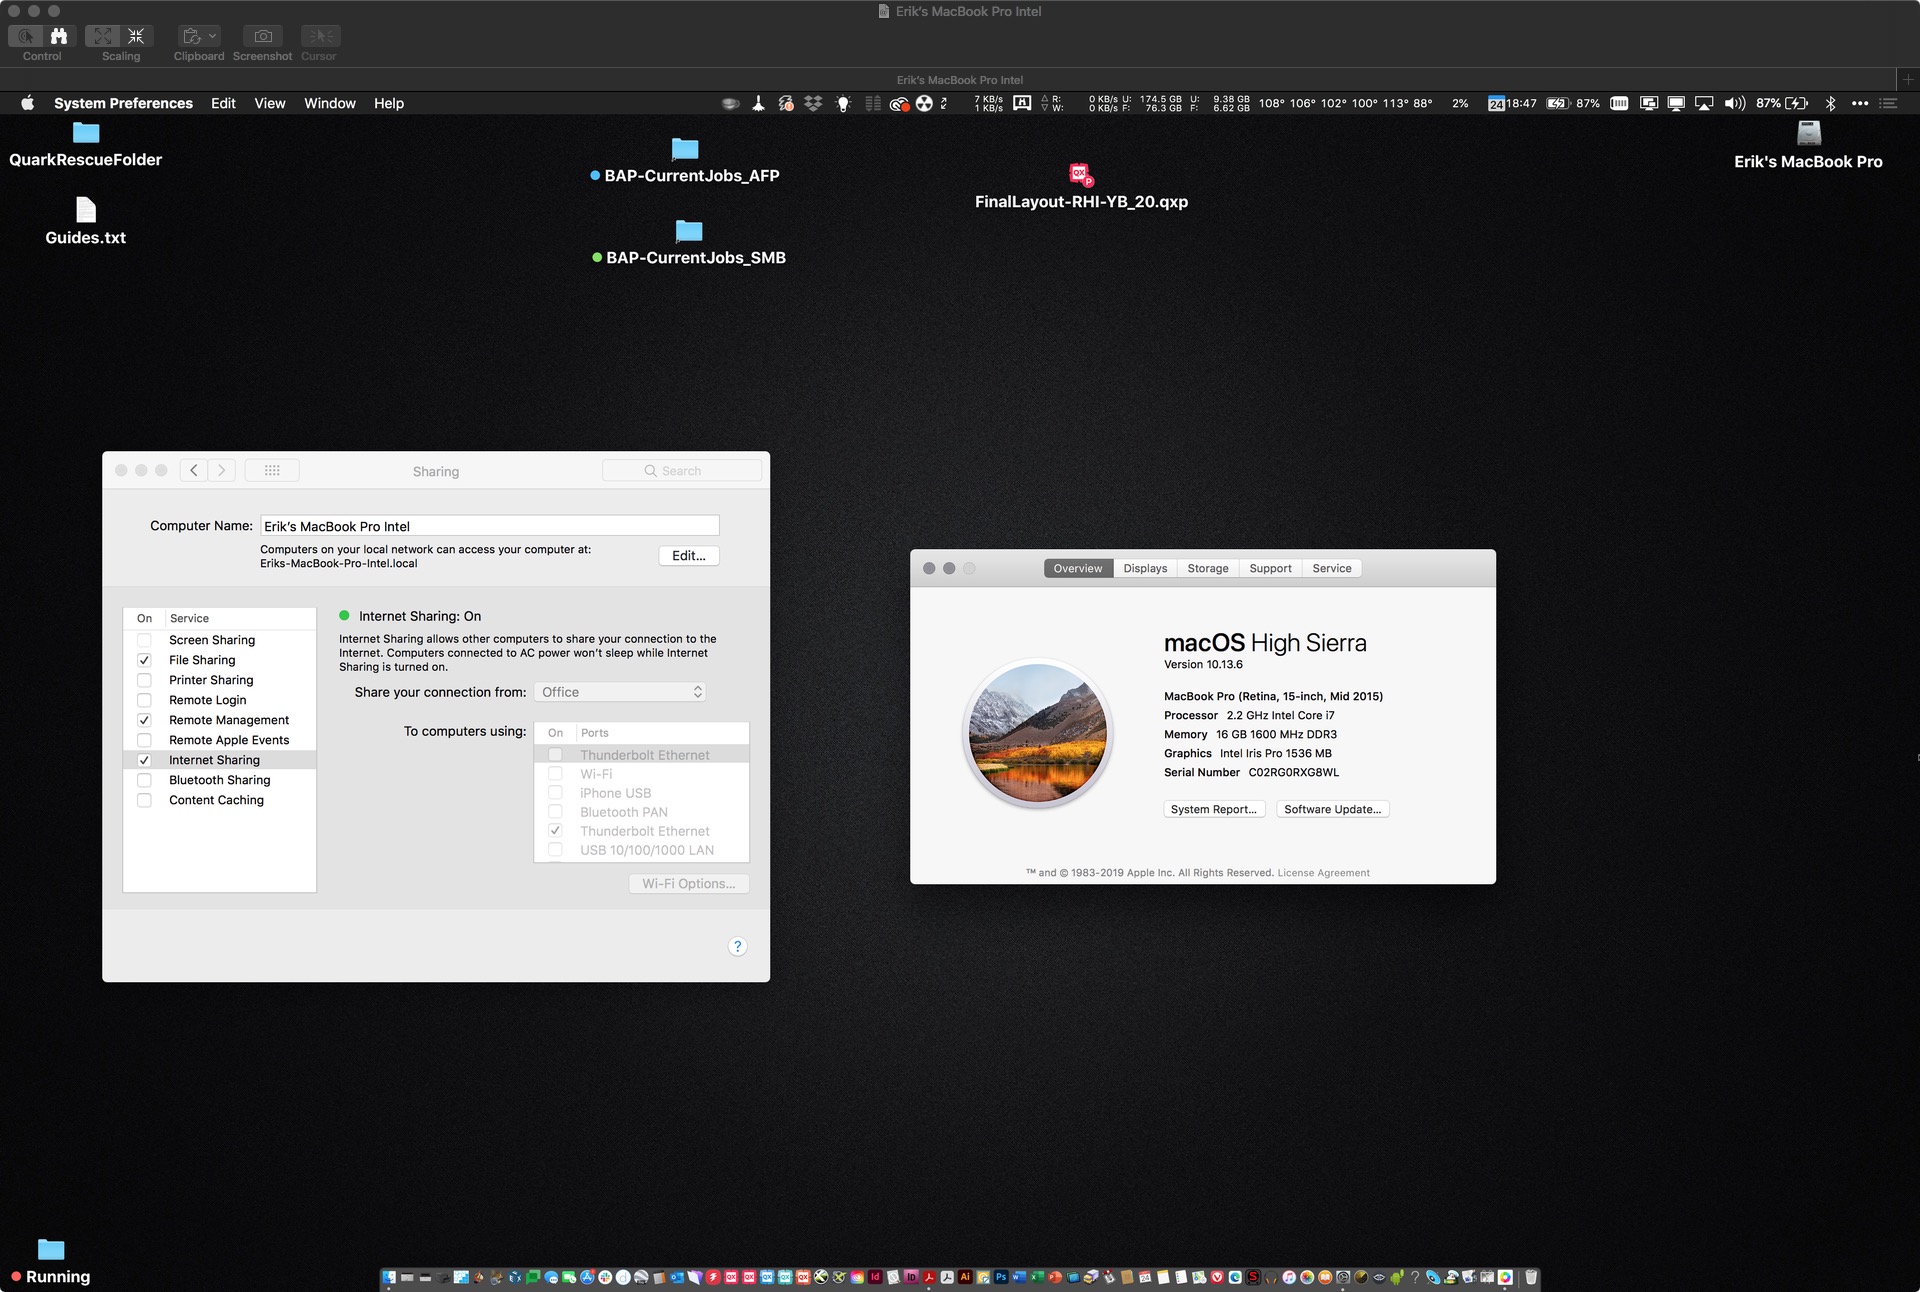Screen dimensions: 1920x1292
Task: Add a new tab with plus button
Action: (1908, 79)
